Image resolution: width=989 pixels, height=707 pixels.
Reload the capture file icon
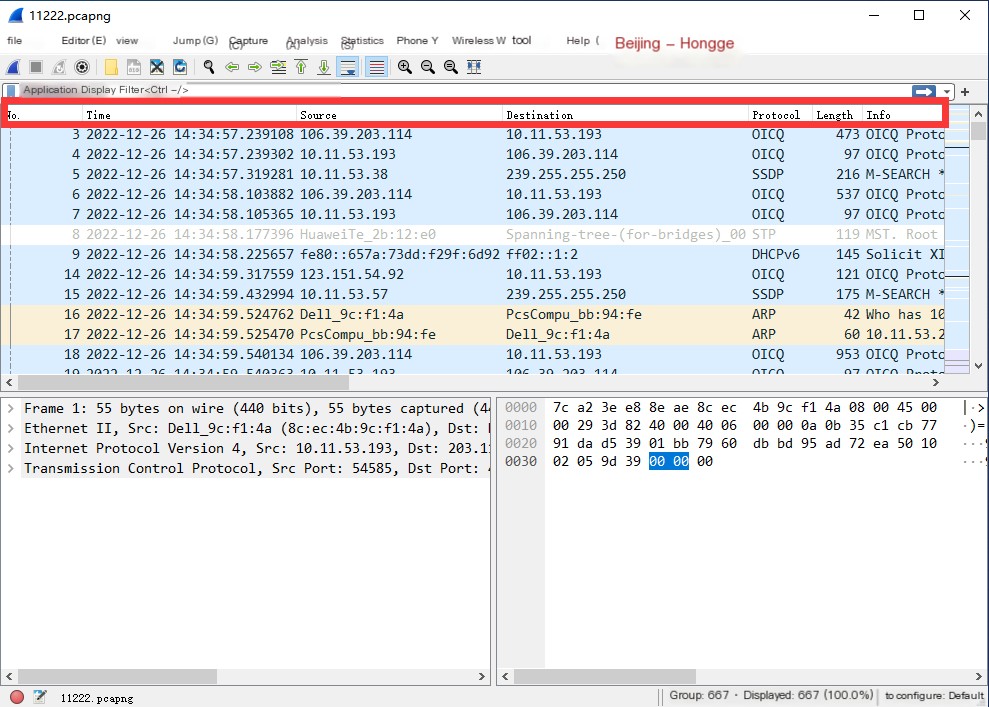pos(180,67)
